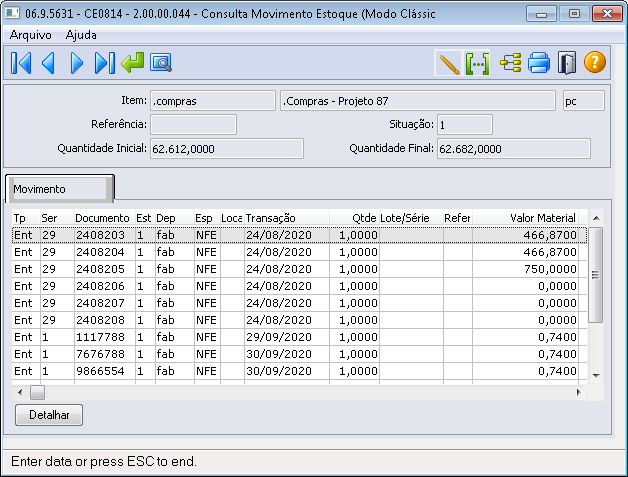Click the horizontal scrollbar thumb
The width and height of the screenshot is (628, 477).
click(37, 392)
